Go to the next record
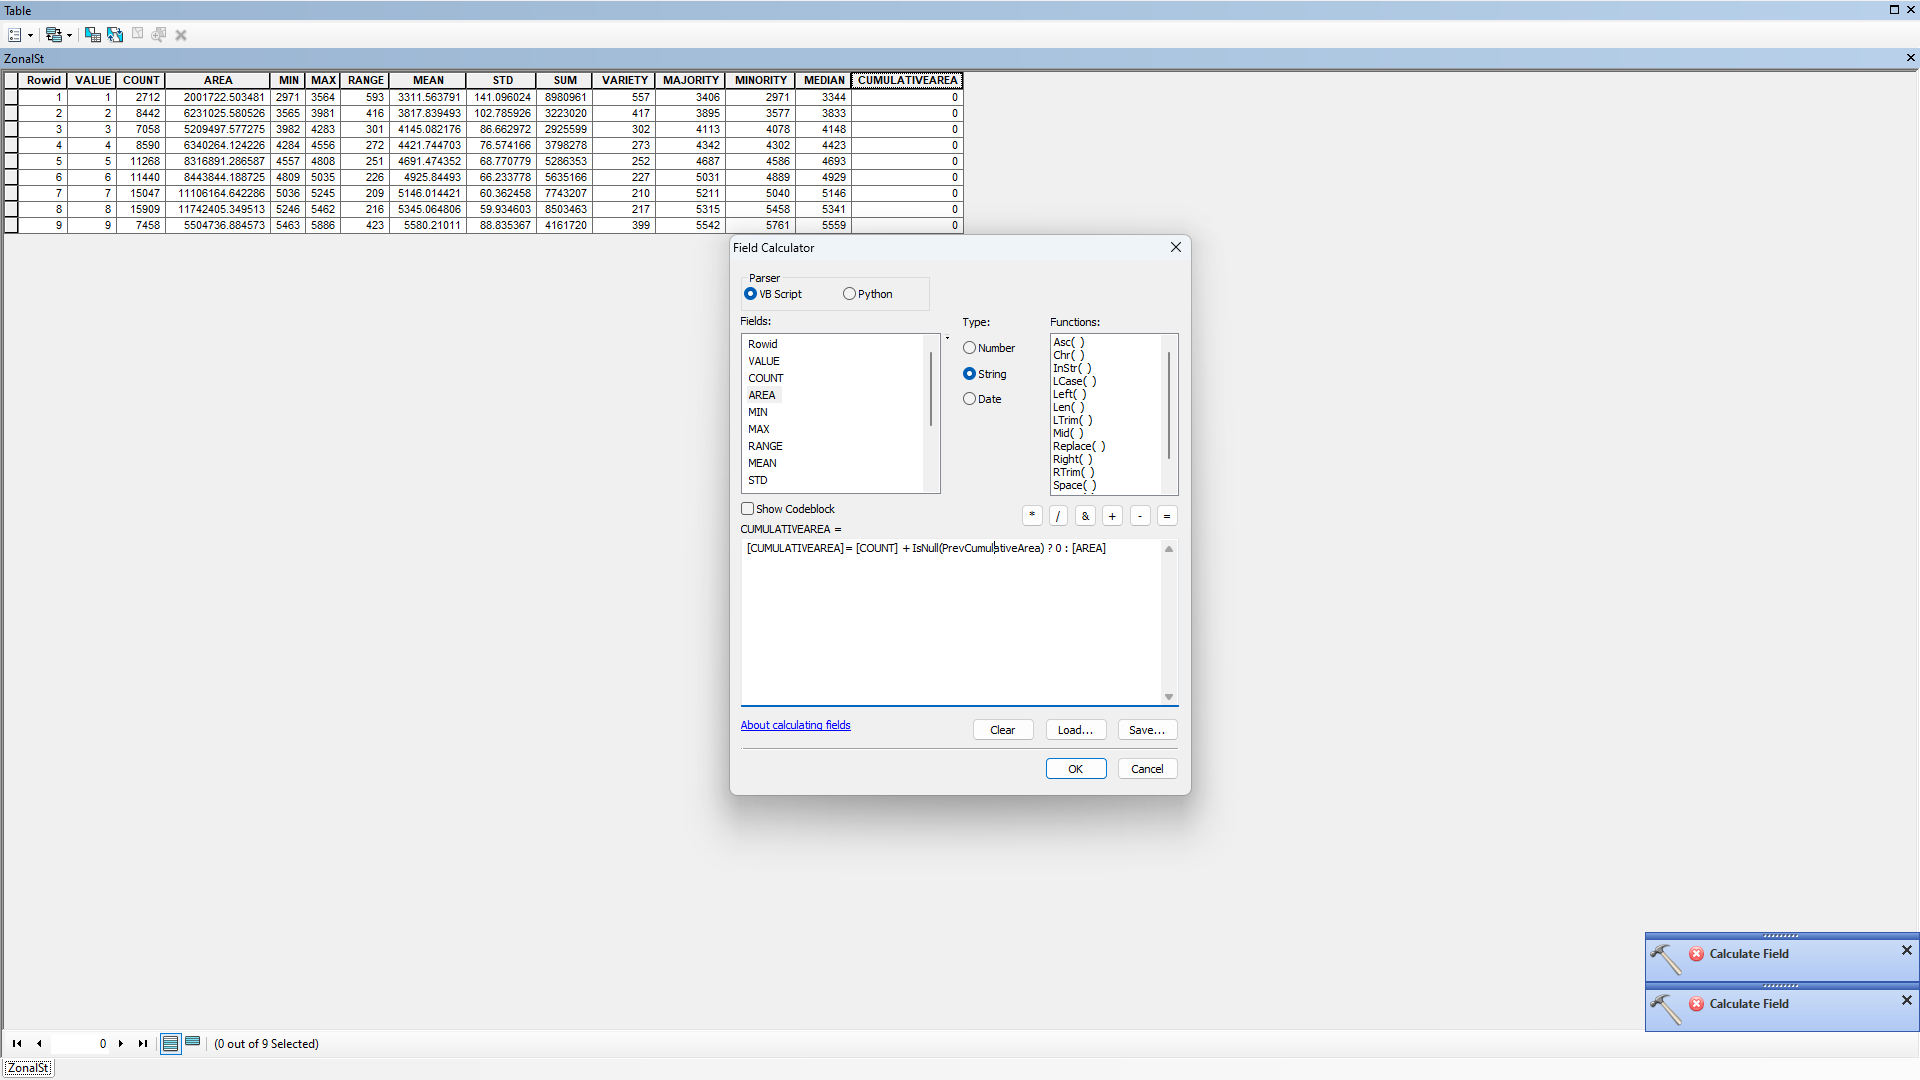 [x=121, y=1043]
